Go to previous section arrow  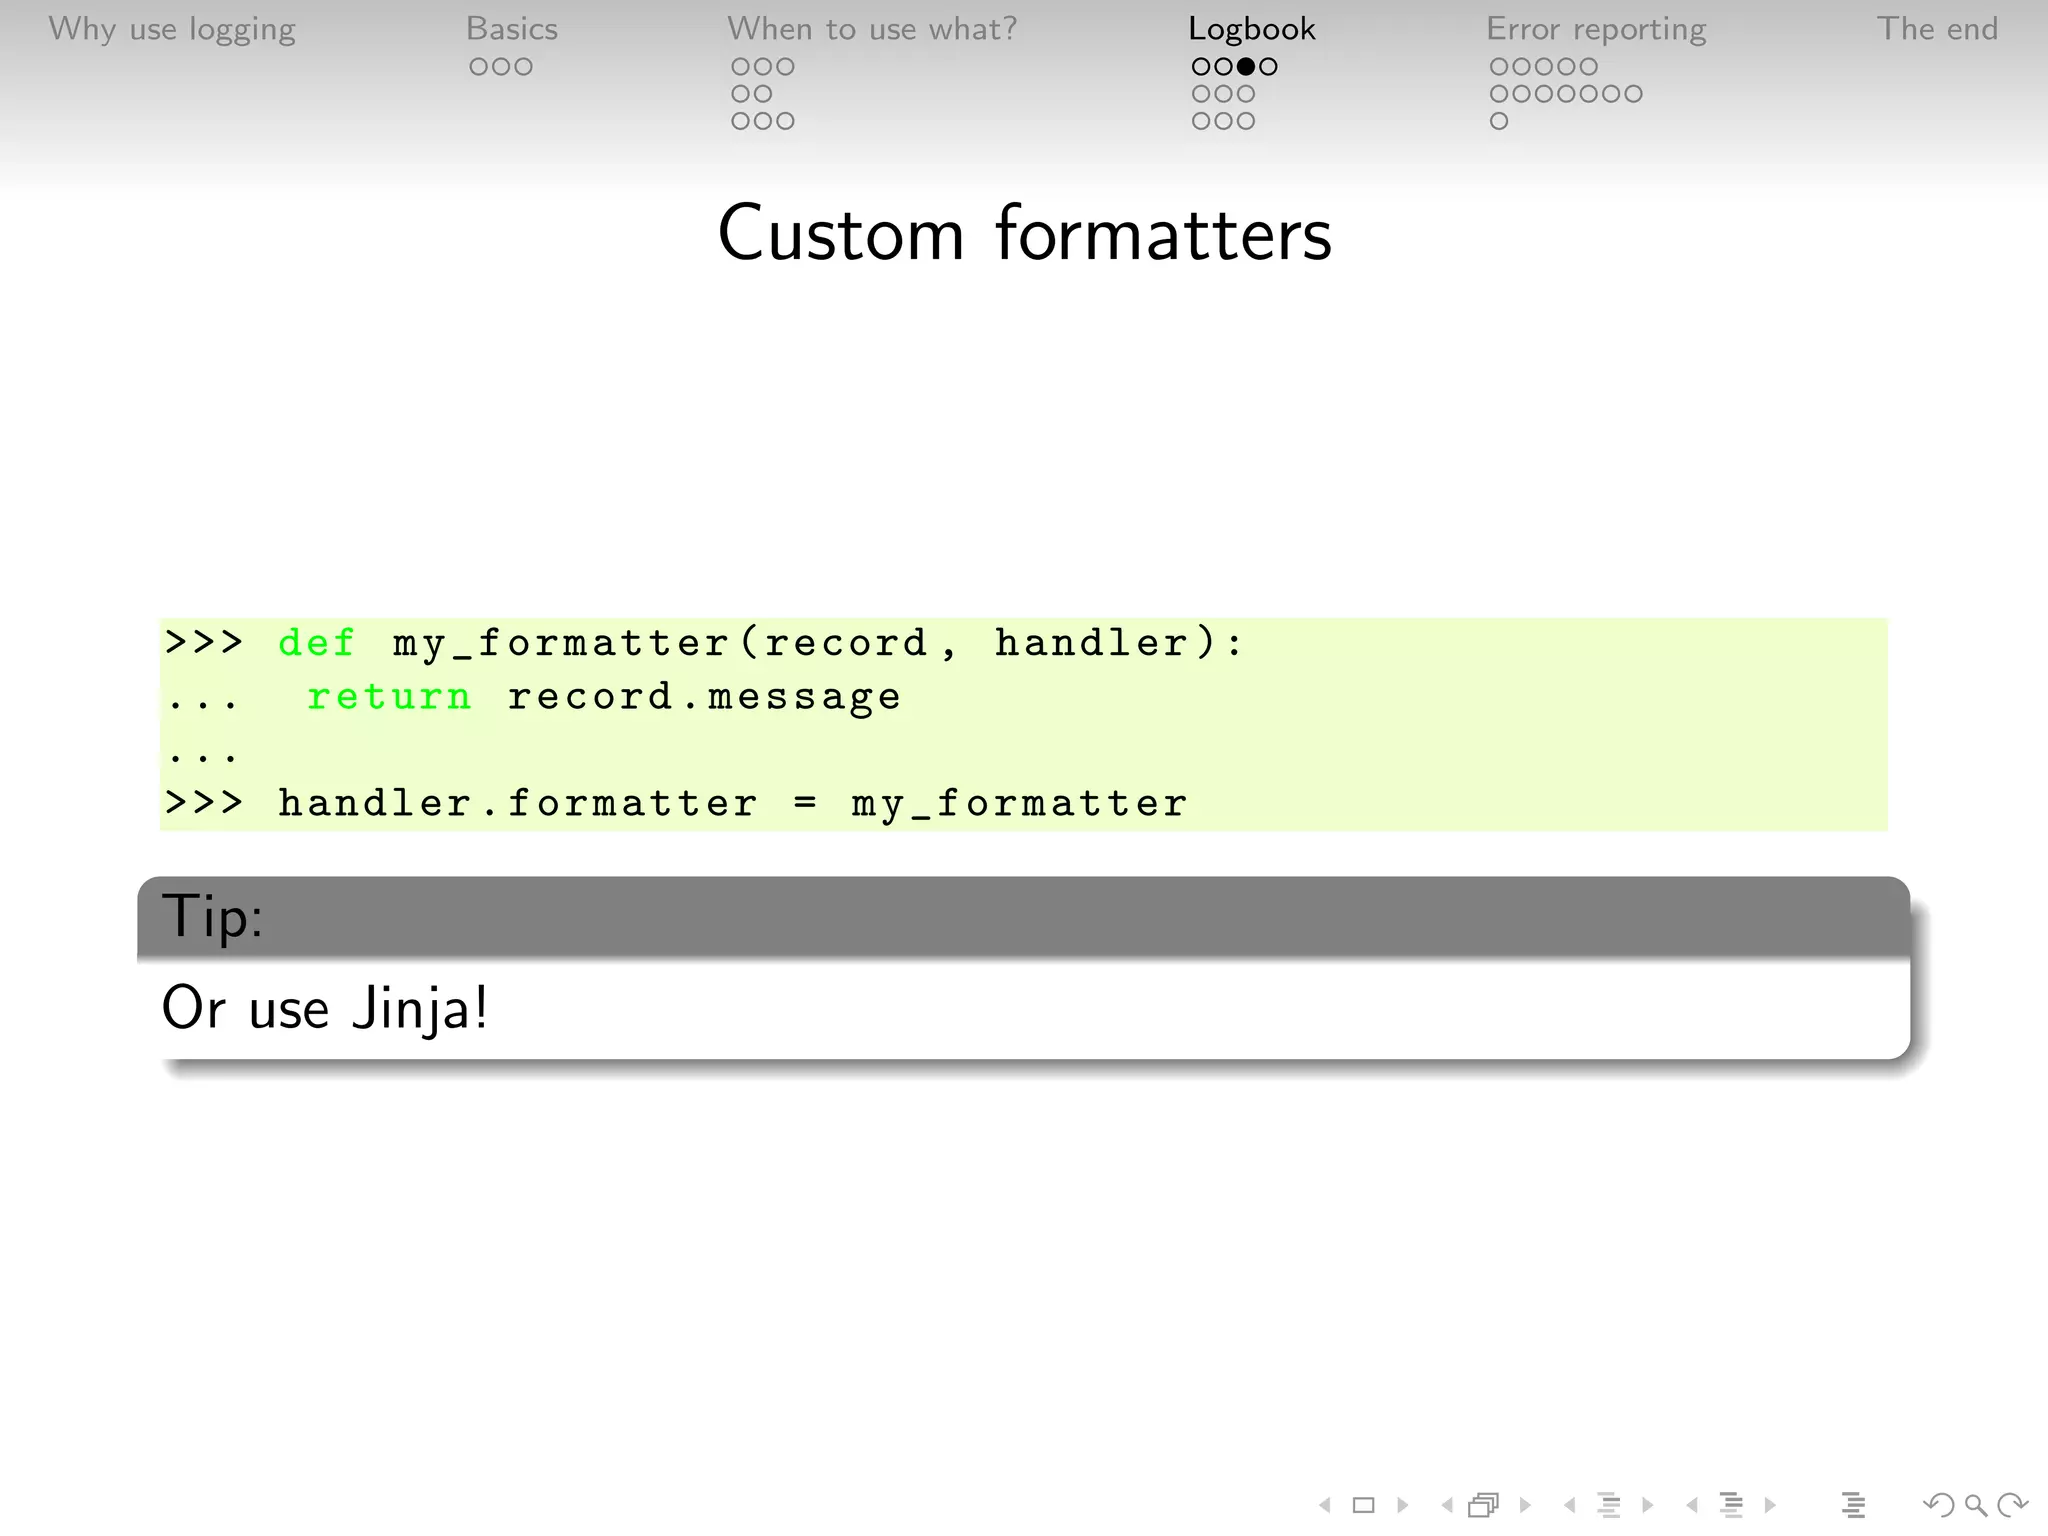point(1692,1504)
